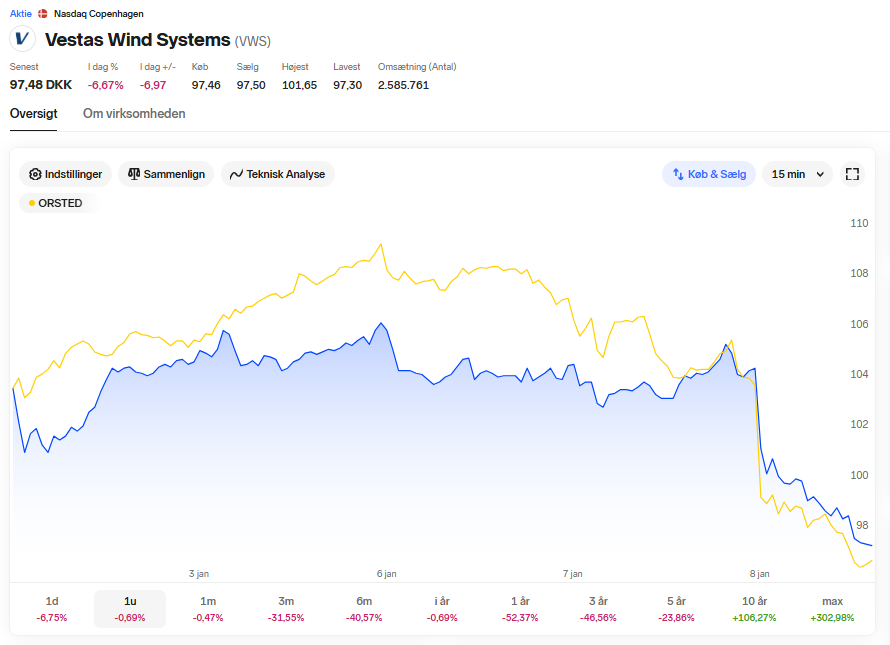Select the i år time range
890x645 pixels.
442,609
